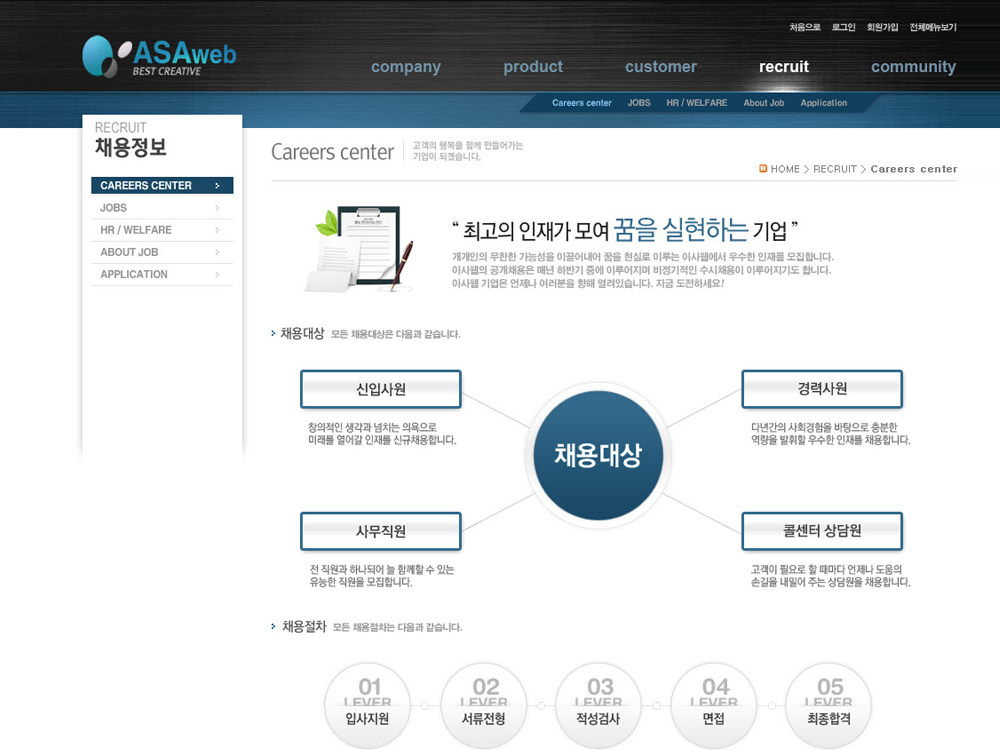Click the 콜센터 상담원 box

click(x=822, y=531)
